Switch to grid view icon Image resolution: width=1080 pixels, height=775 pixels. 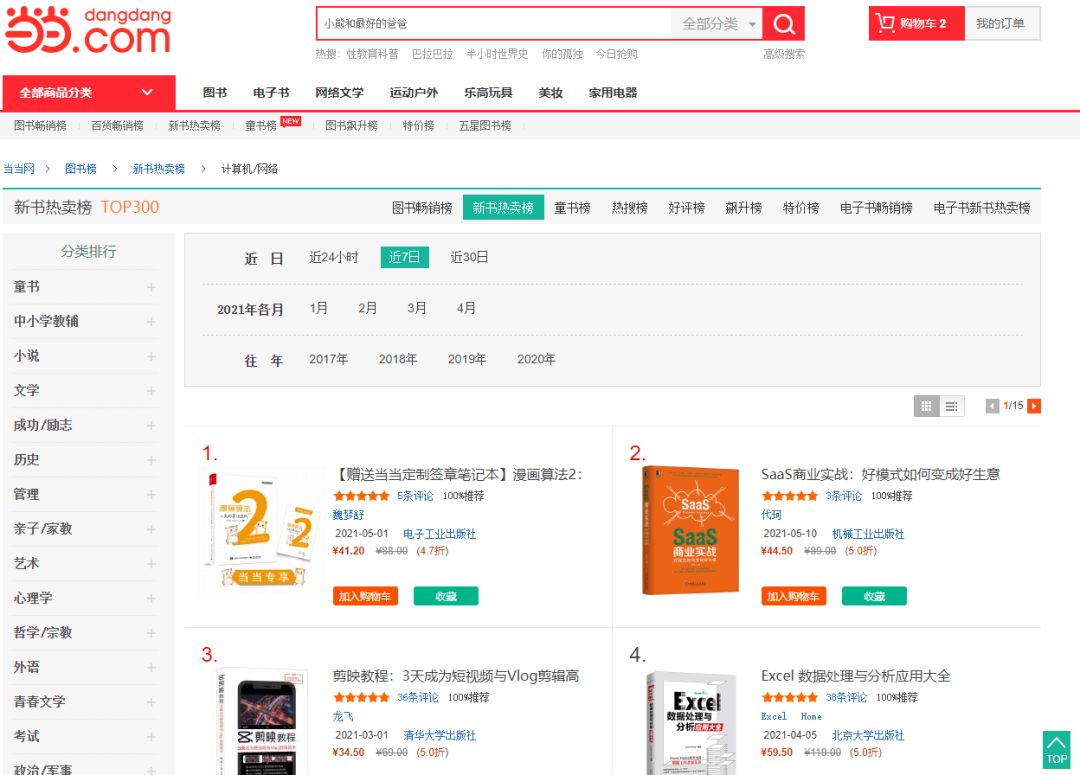click(x=926, y=406)
